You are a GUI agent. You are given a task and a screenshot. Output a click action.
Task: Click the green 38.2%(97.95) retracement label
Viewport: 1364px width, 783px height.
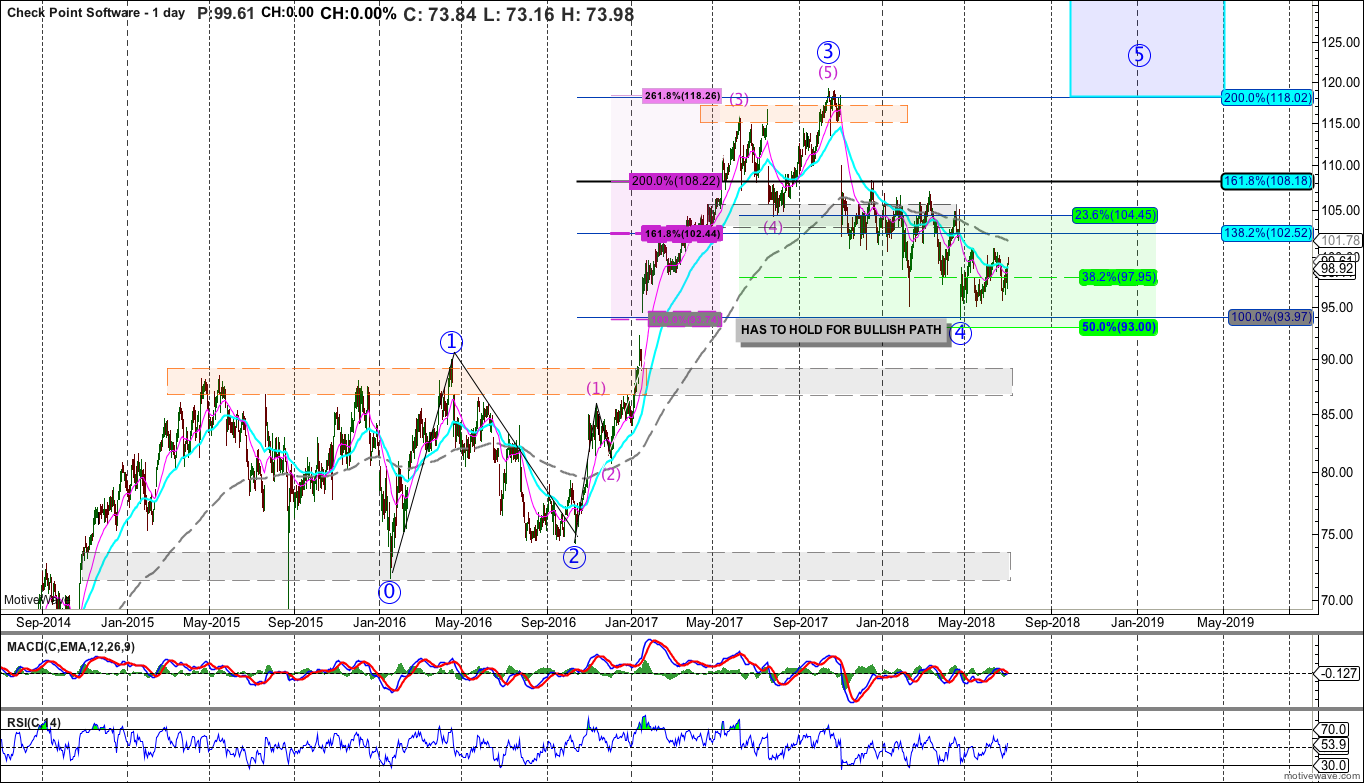(x=1118, y=277)
